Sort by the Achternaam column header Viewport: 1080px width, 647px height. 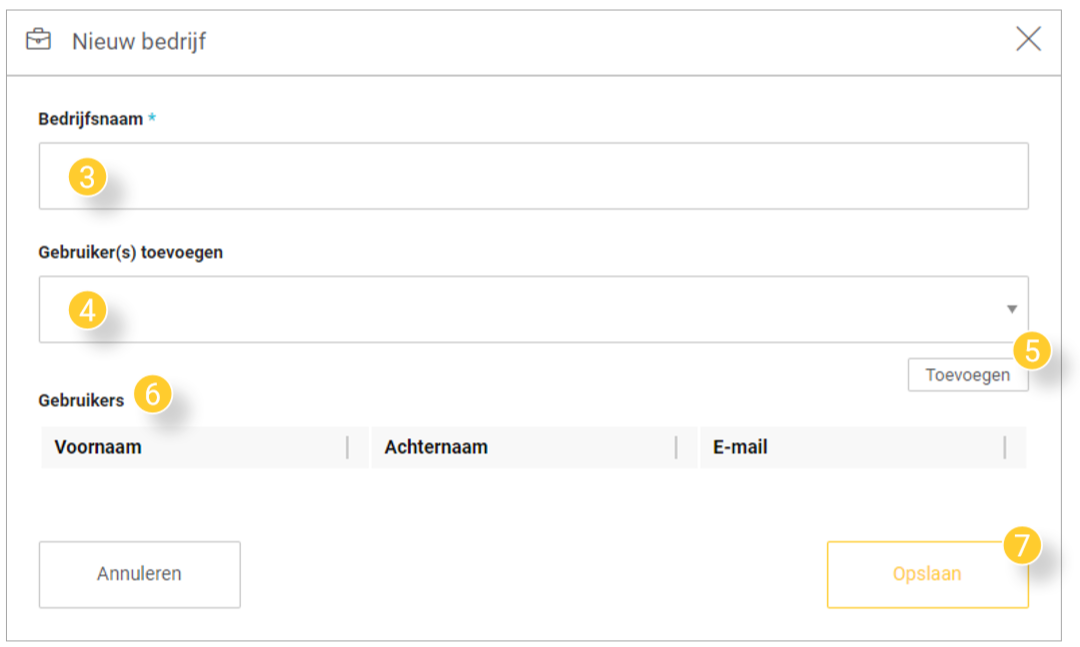(436, 447)
